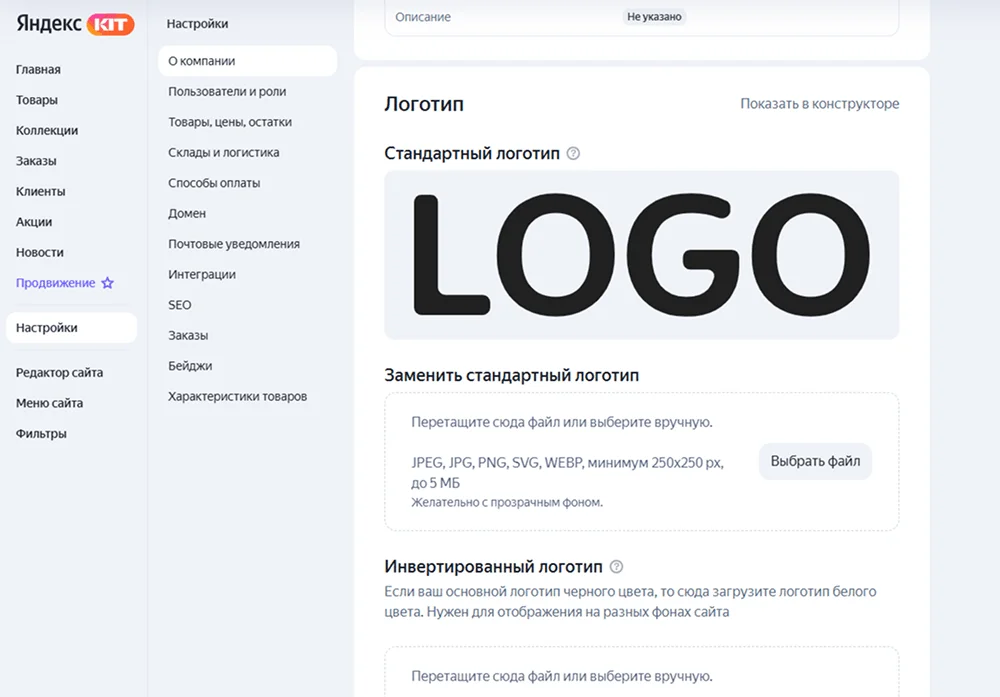Click the Заменить стандартный логотип heading

pyautogui.click(x=511, y=375)
